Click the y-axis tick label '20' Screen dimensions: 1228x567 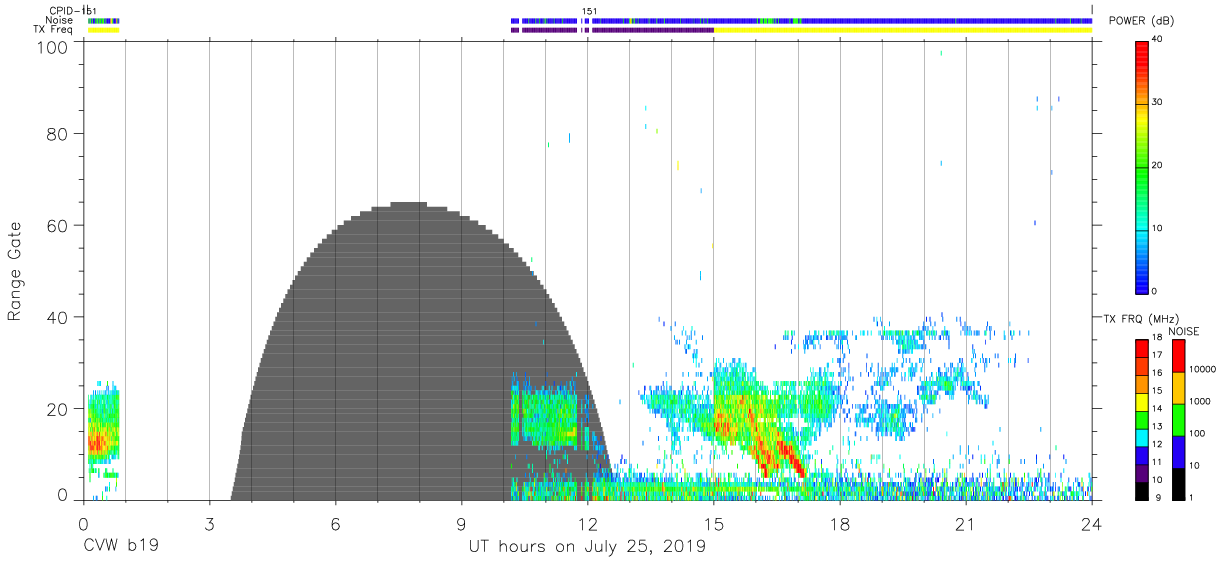[59, 408]
